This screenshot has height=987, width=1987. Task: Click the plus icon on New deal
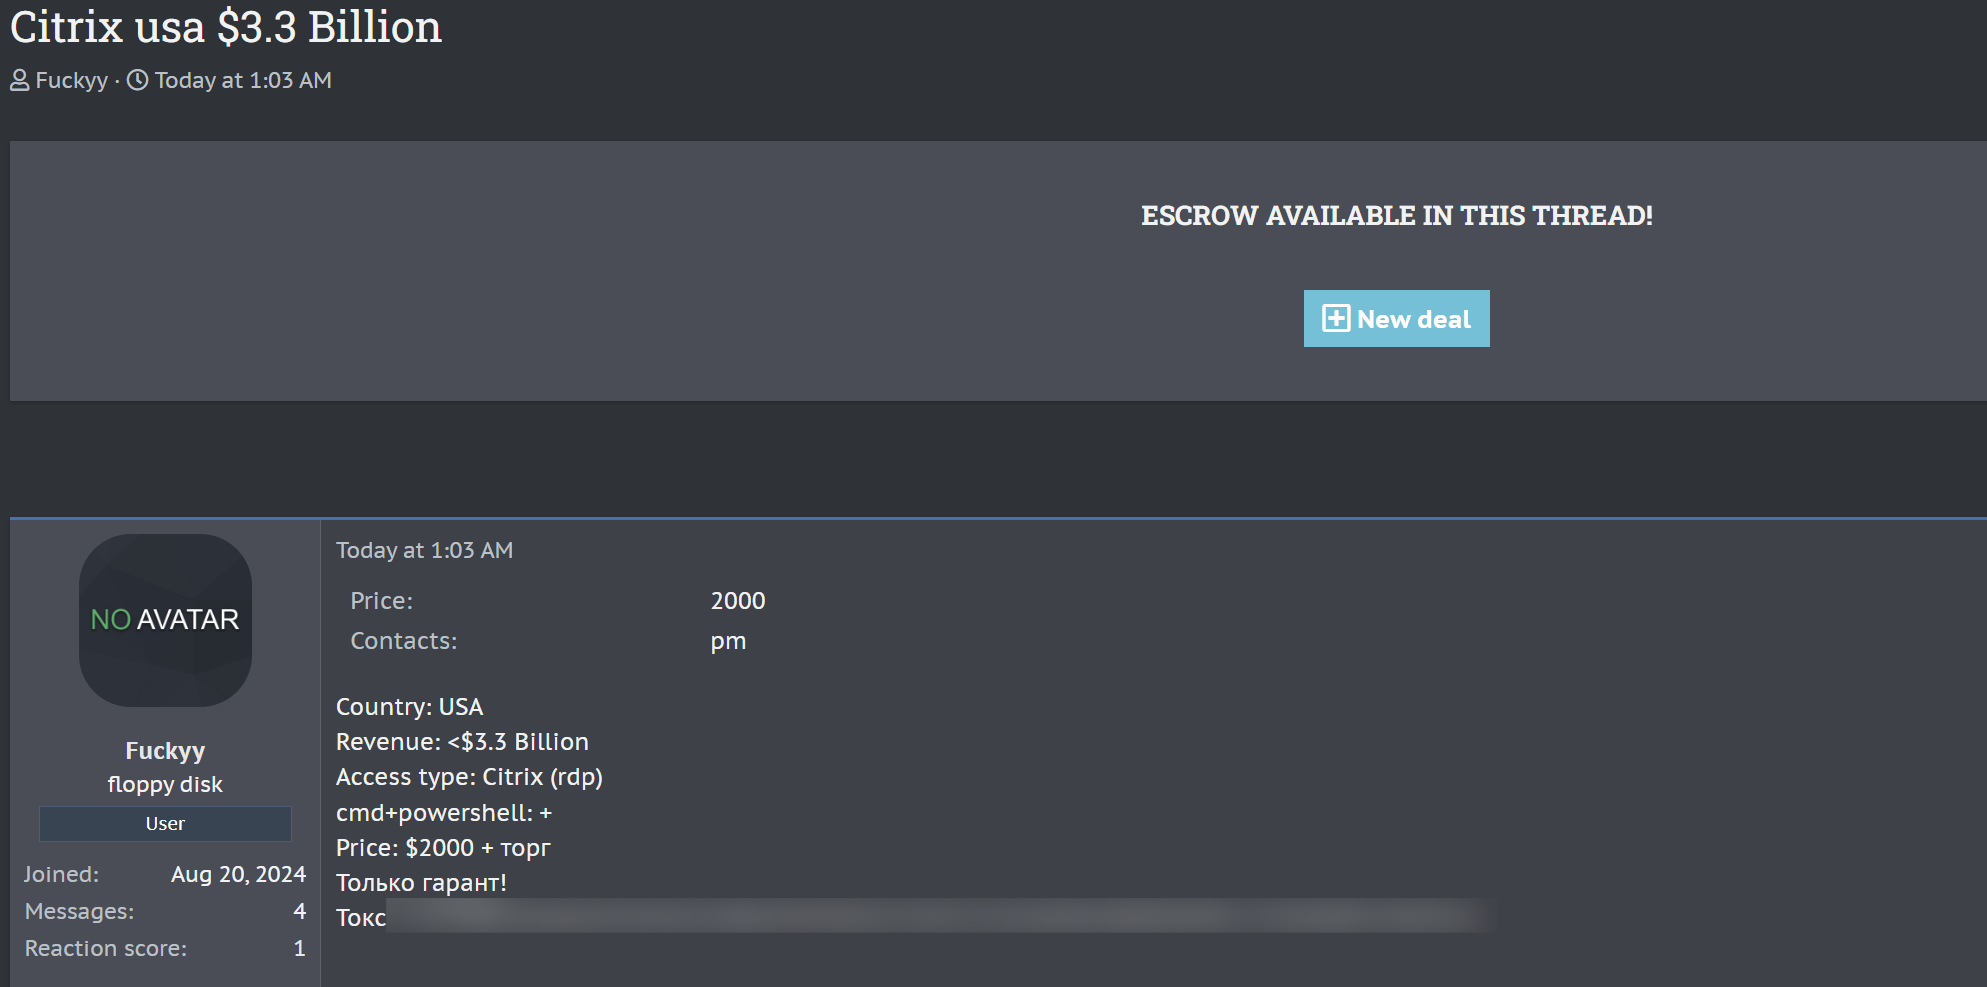[x=1335, y=319]
